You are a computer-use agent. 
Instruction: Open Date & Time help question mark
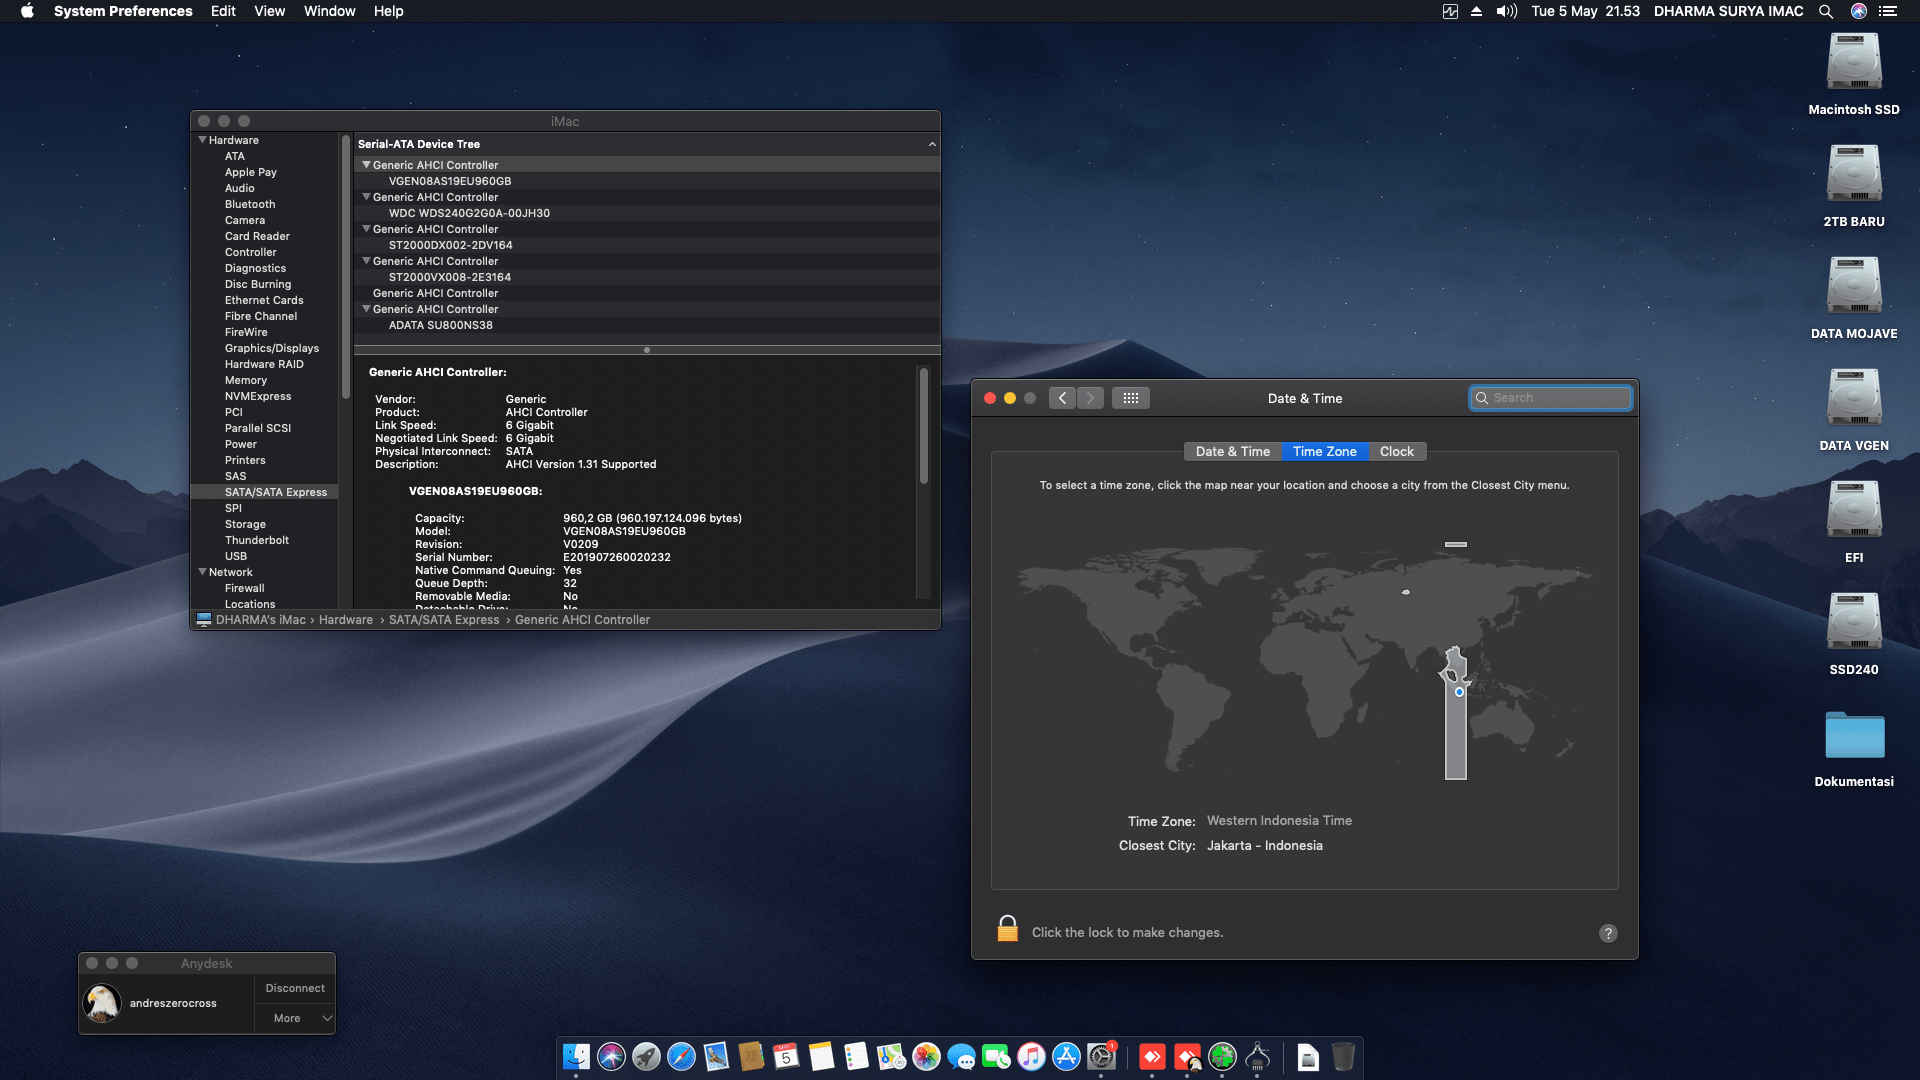(1608, 933)
